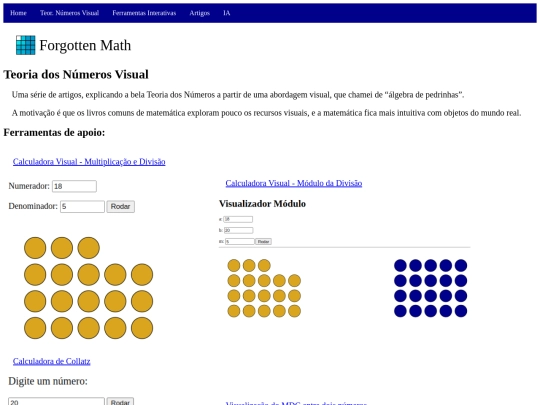This screenshot has height=405, width=540.
Task: Click the Visualizador Módulo heading
Action: pos(262,204)
